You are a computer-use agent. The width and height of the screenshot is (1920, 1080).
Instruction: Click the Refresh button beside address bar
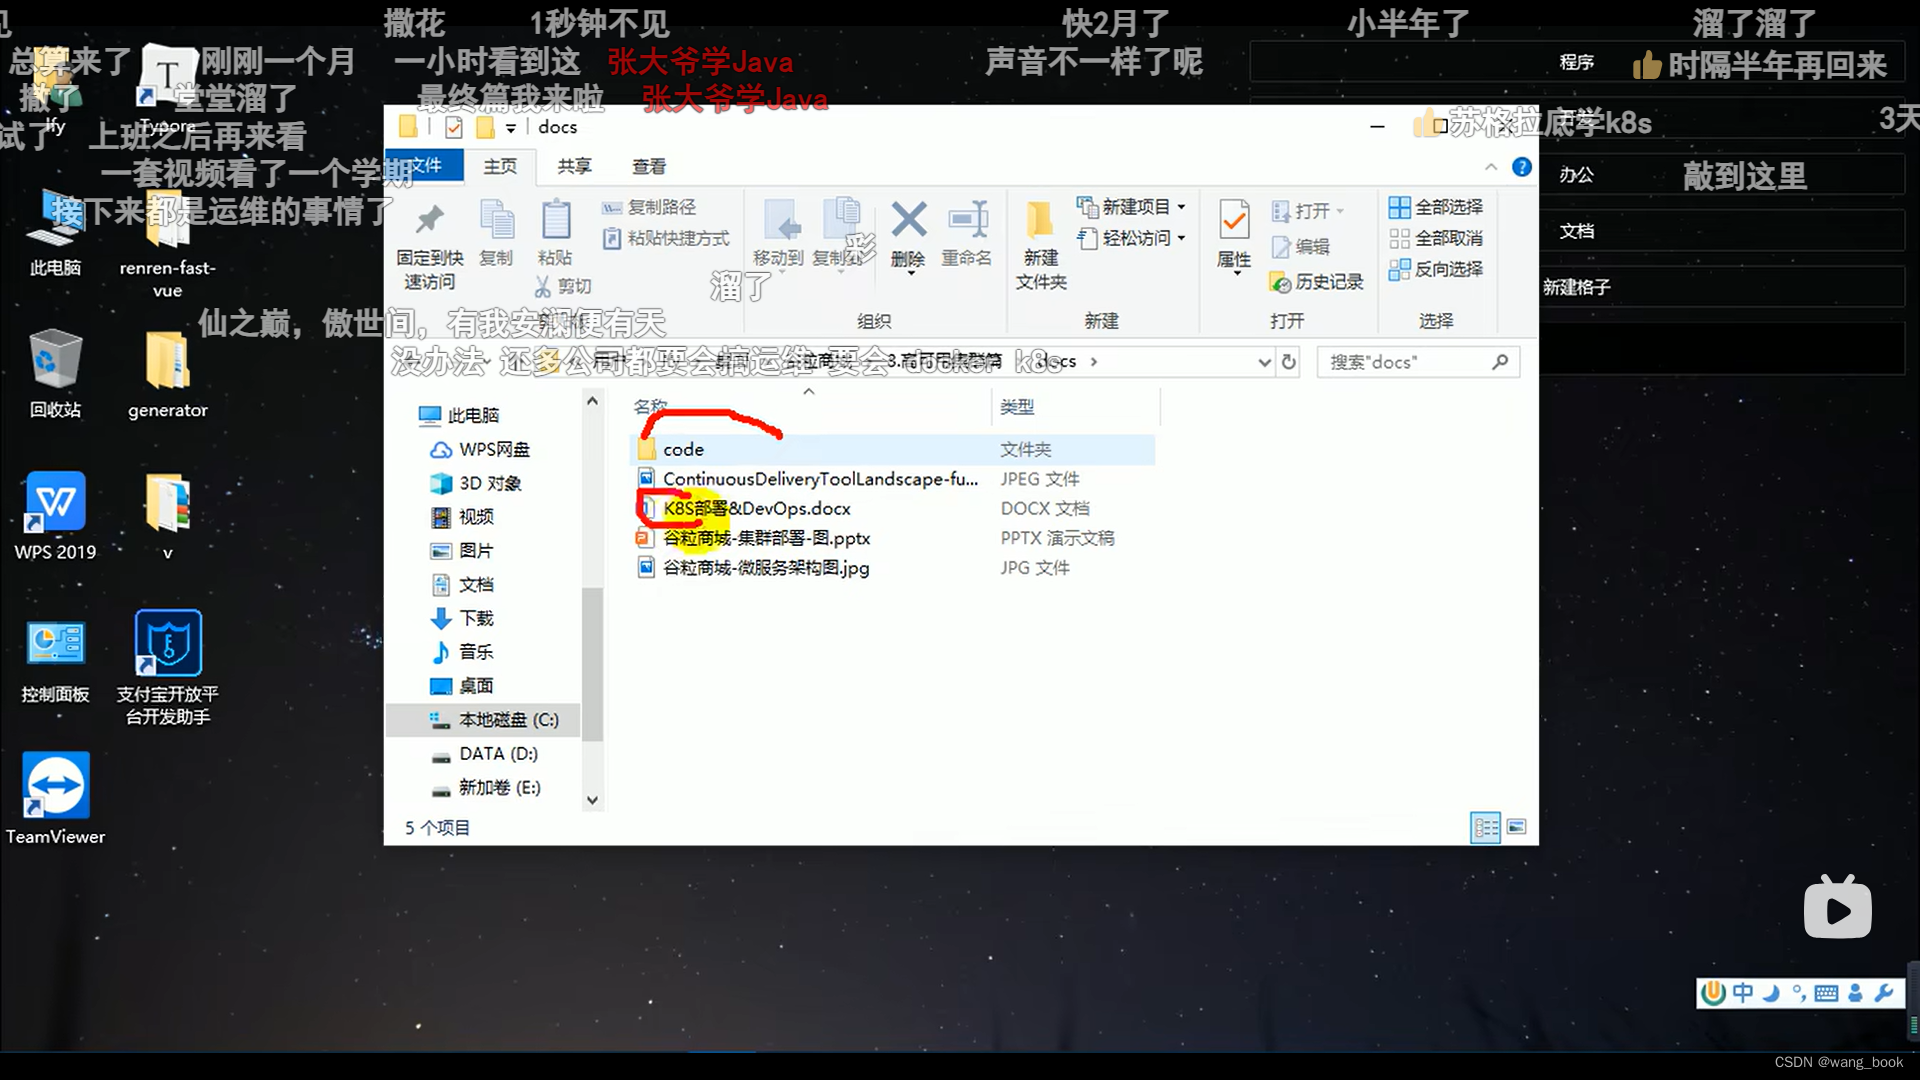click(x=1289, y=362)
